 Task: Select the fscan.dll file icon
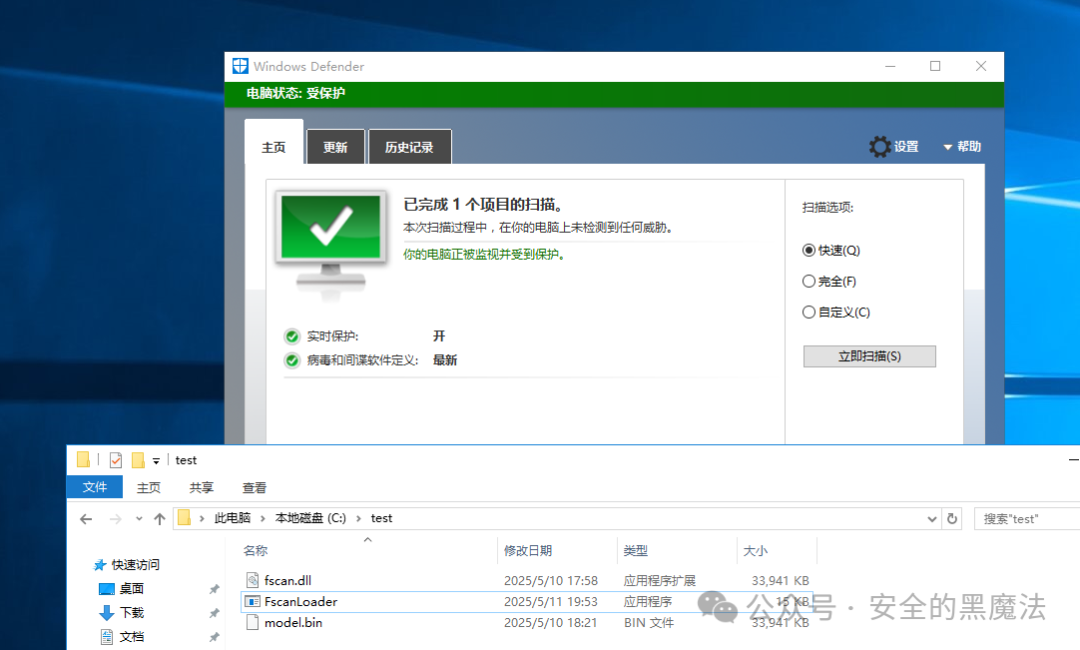click(253, 580)
